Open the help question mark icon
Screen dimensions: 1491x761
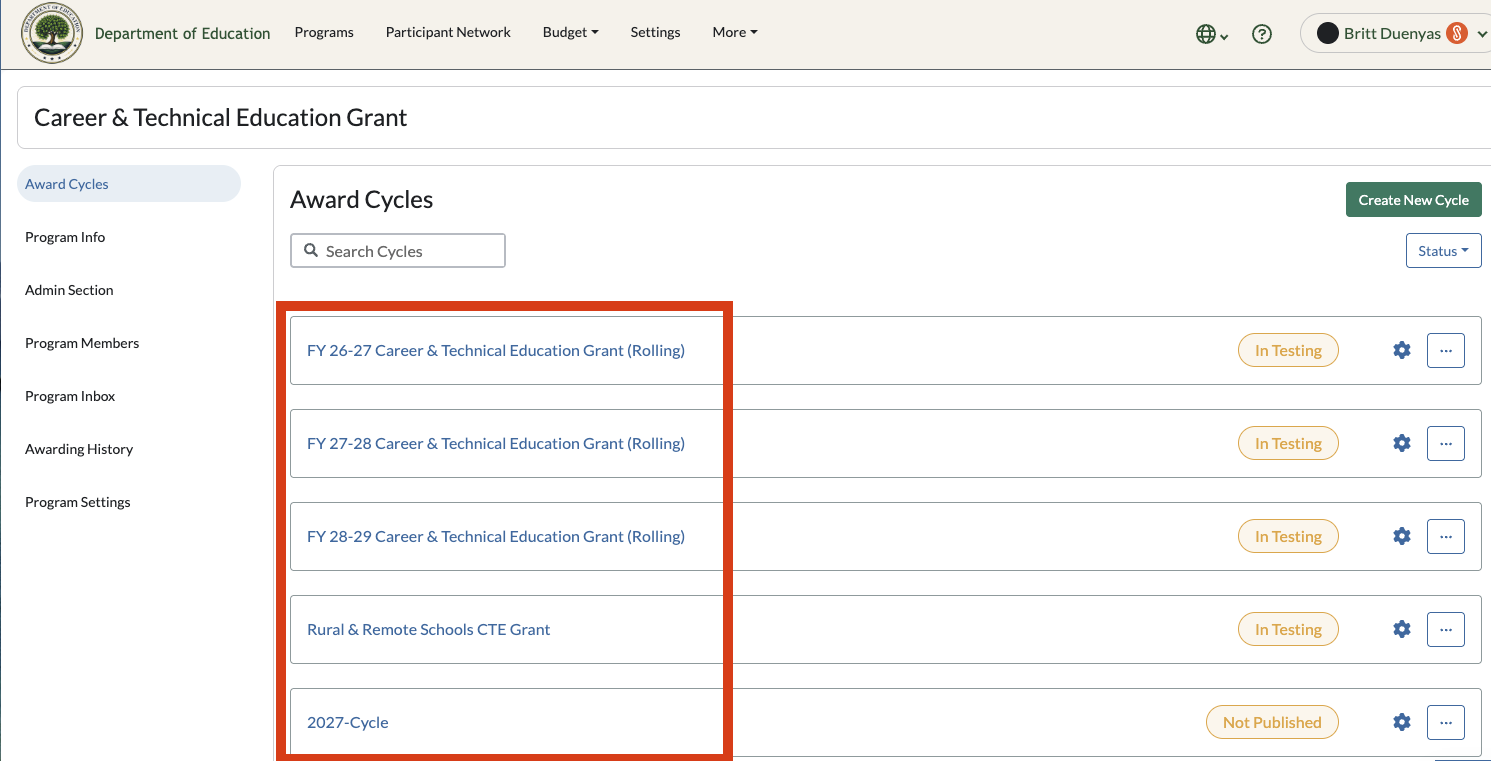coord(1262,34)
